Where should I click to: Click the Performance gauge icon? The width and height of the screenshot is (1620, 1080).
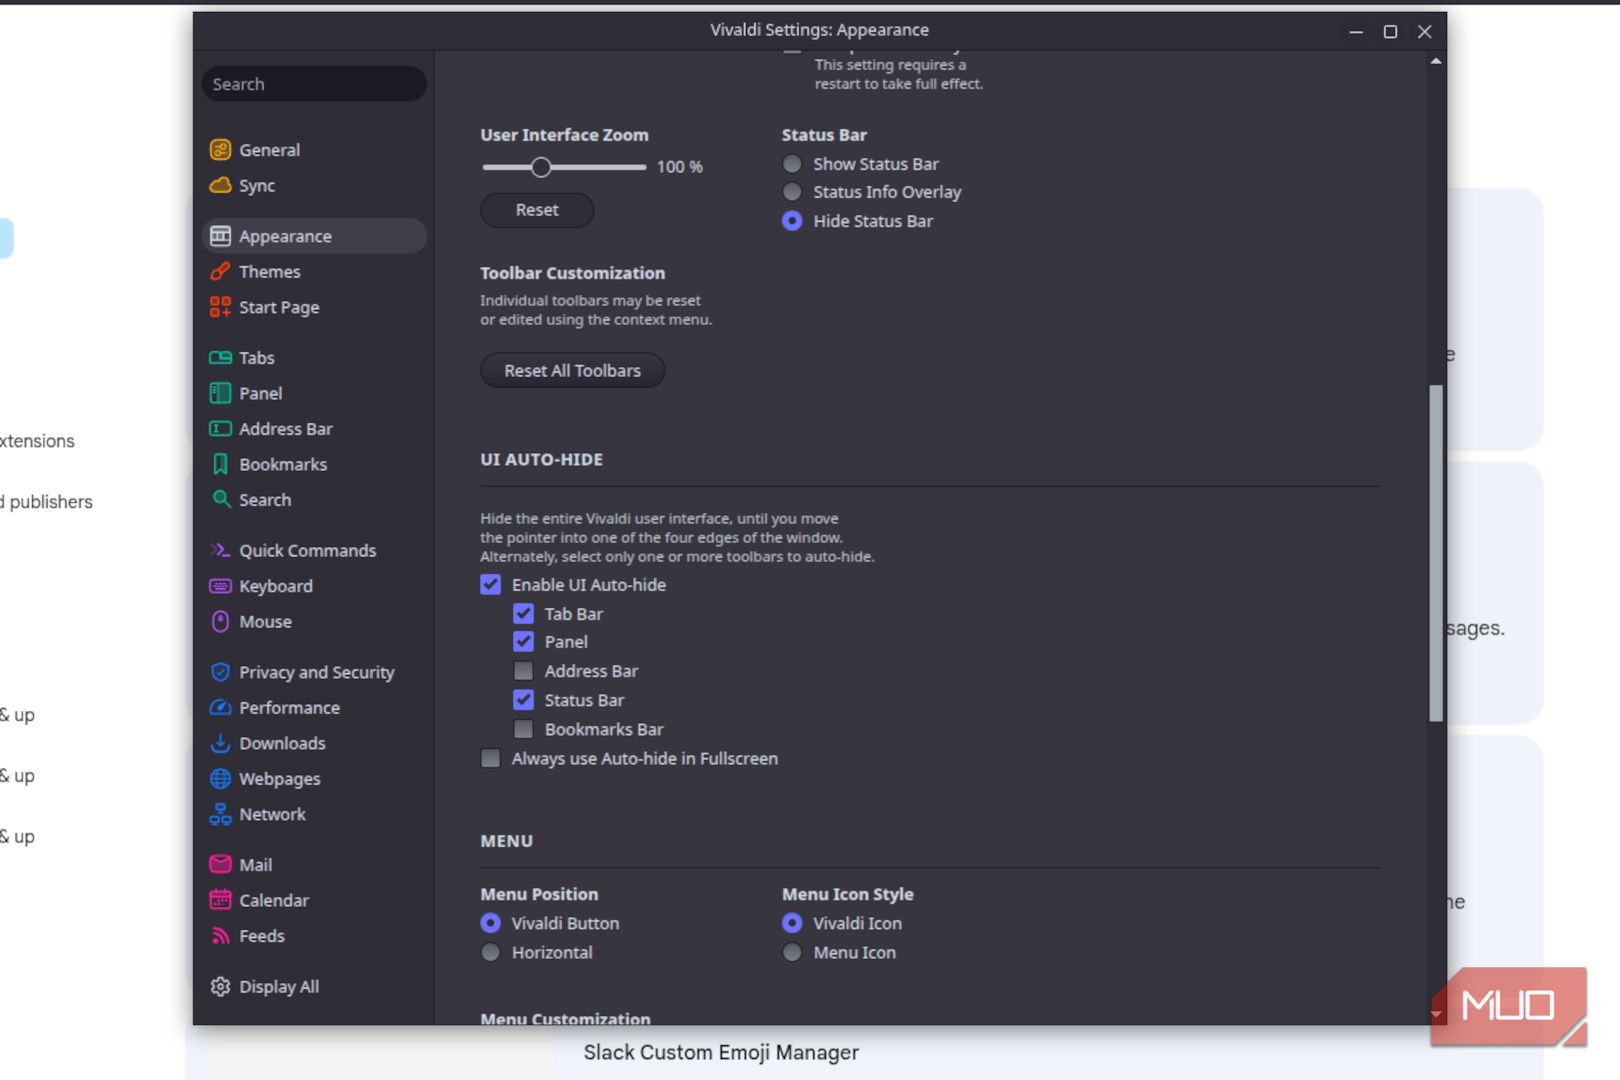click(x=220, y=707)
